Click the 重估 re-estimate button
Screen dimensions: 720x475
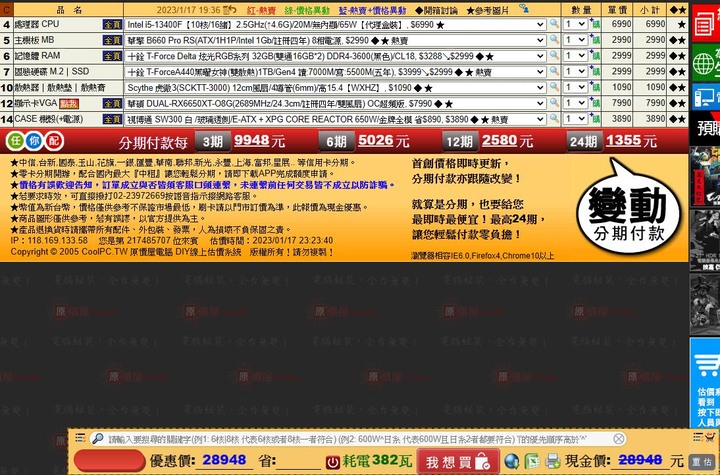[x=703, y=462]
